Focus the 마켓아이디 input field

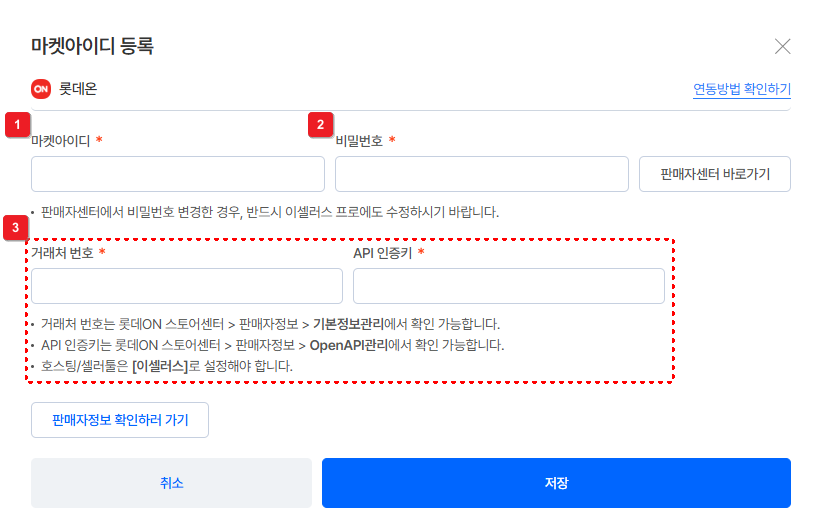click(178, 174)
